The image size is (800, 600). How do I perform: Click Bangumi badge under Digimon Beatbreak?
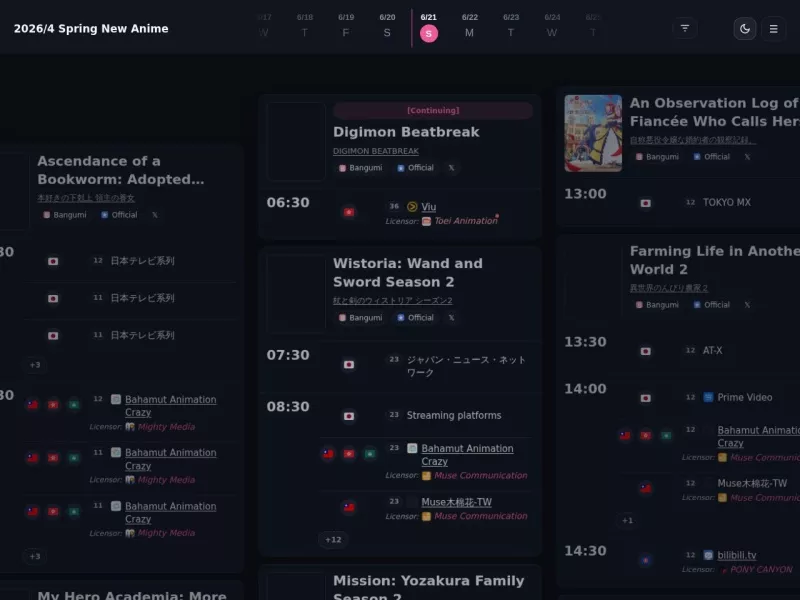pyautogui.click(x=361, y=168)
